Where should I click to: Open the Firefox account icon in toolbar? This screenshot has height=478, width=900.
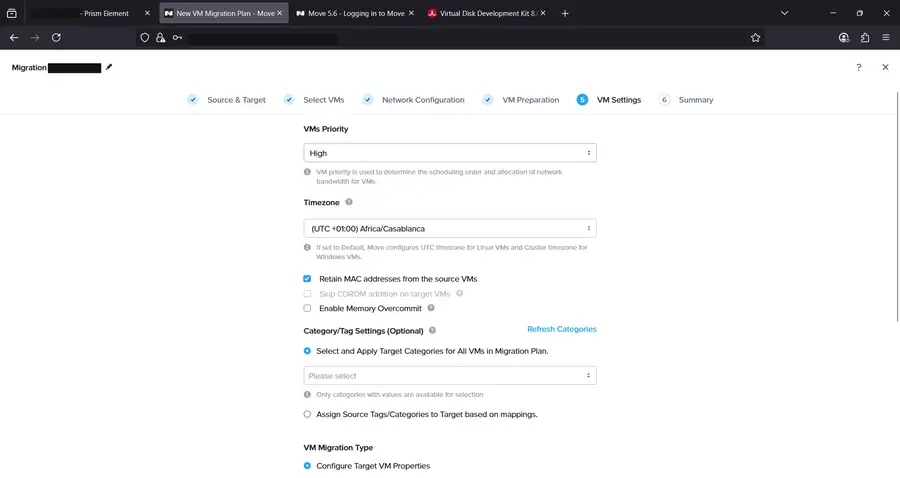coord(844,37)
